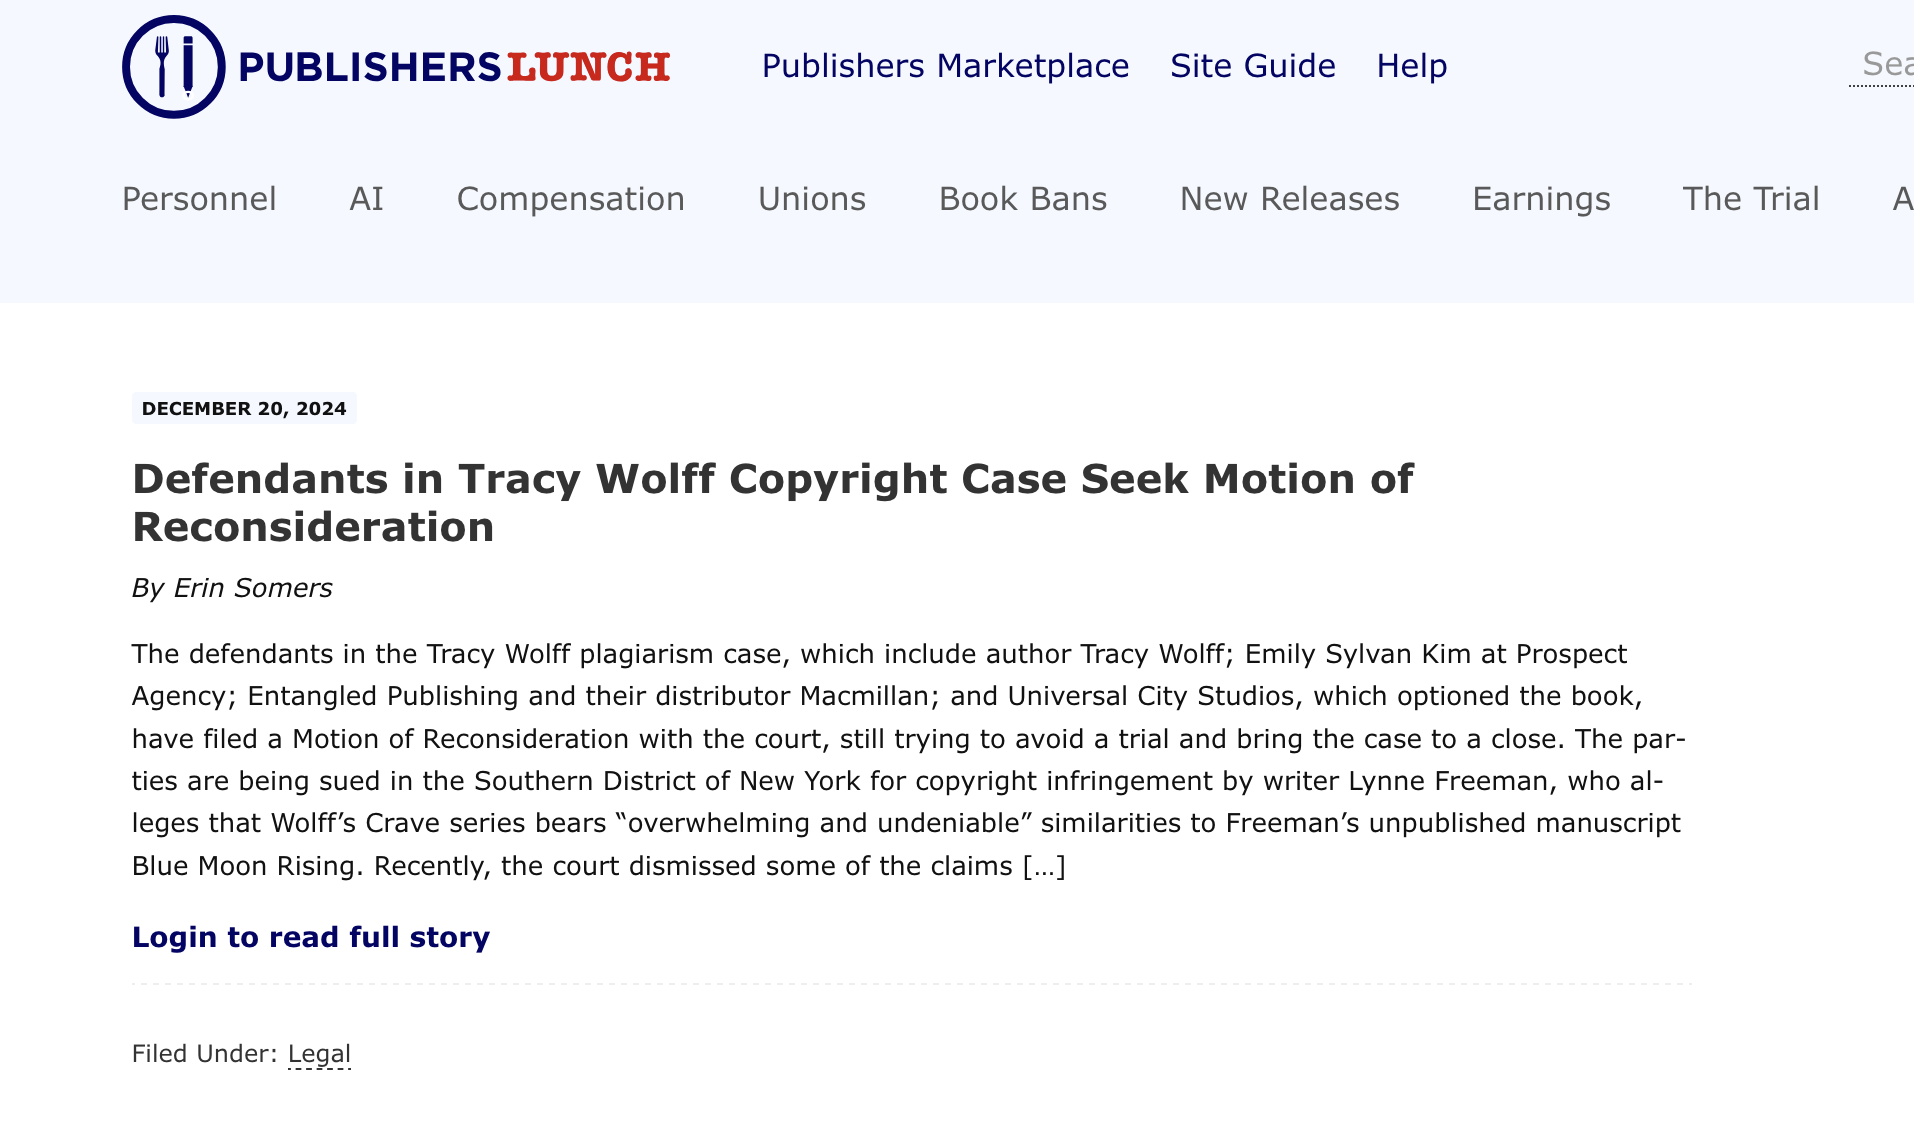Click the Publishers Lunch fork-and-pen logo icon
The image size is (1914, 1122).
173,67
